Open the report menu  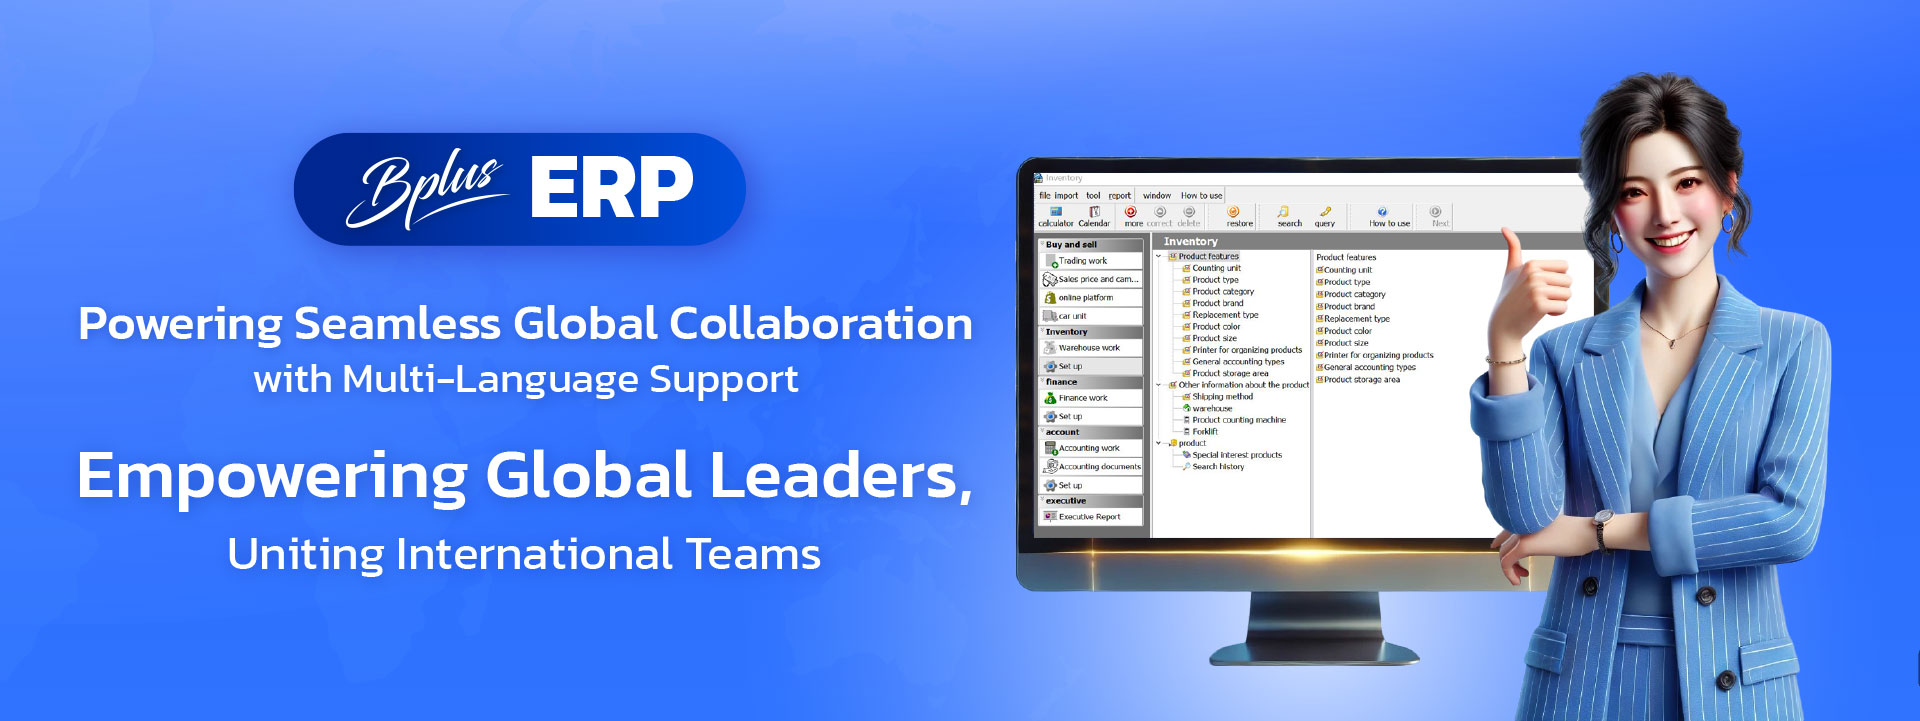1120,196
